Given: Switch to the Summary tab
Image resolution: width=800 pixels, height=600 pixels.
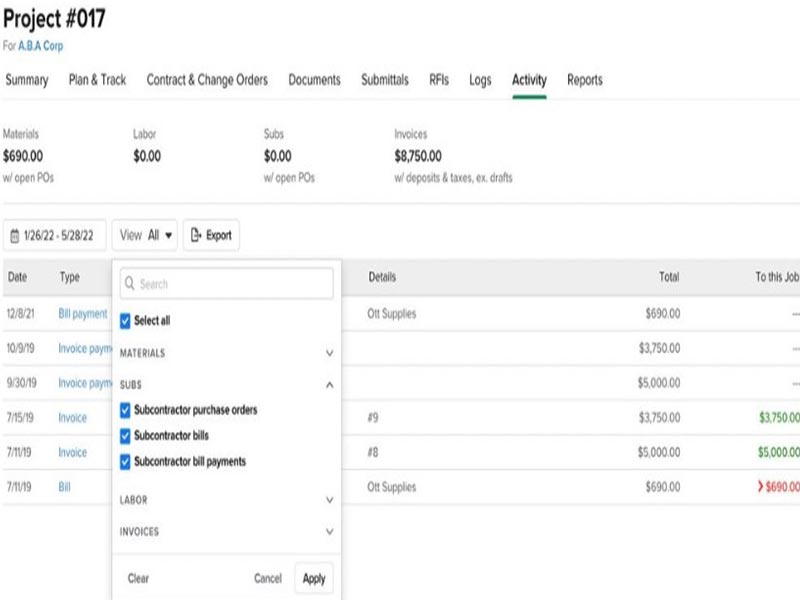Looking at the screenshot, I should point(27,80).
